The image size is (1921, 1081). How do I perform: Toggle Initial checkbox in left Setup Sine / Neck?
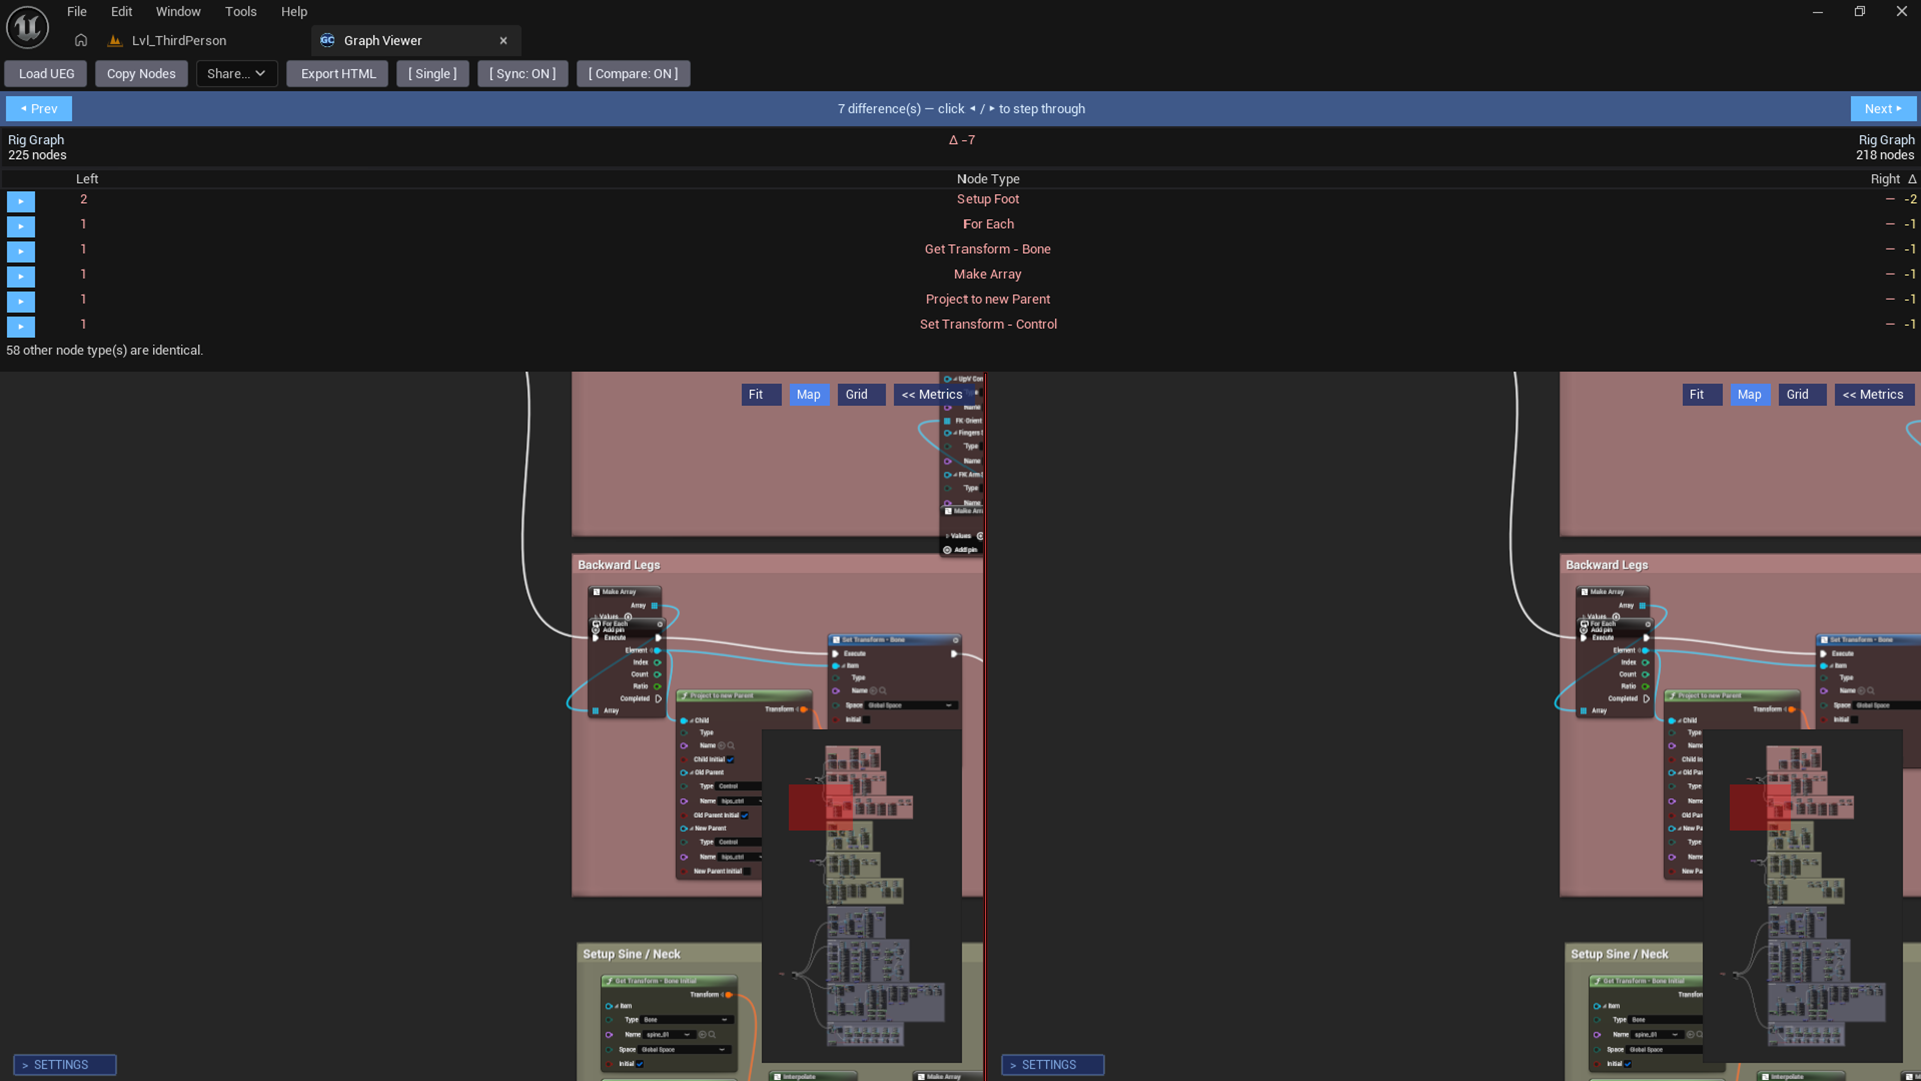(x=640, y=1064)
